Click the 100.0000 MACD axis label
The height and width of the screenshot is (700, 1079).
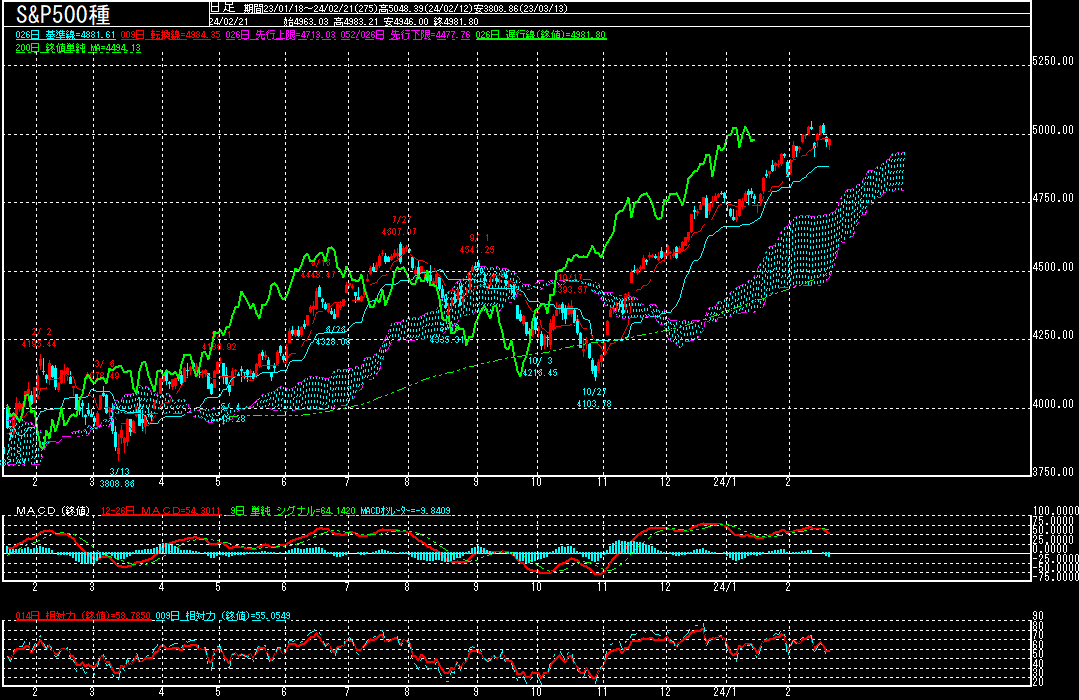(x=1056, y=511)
